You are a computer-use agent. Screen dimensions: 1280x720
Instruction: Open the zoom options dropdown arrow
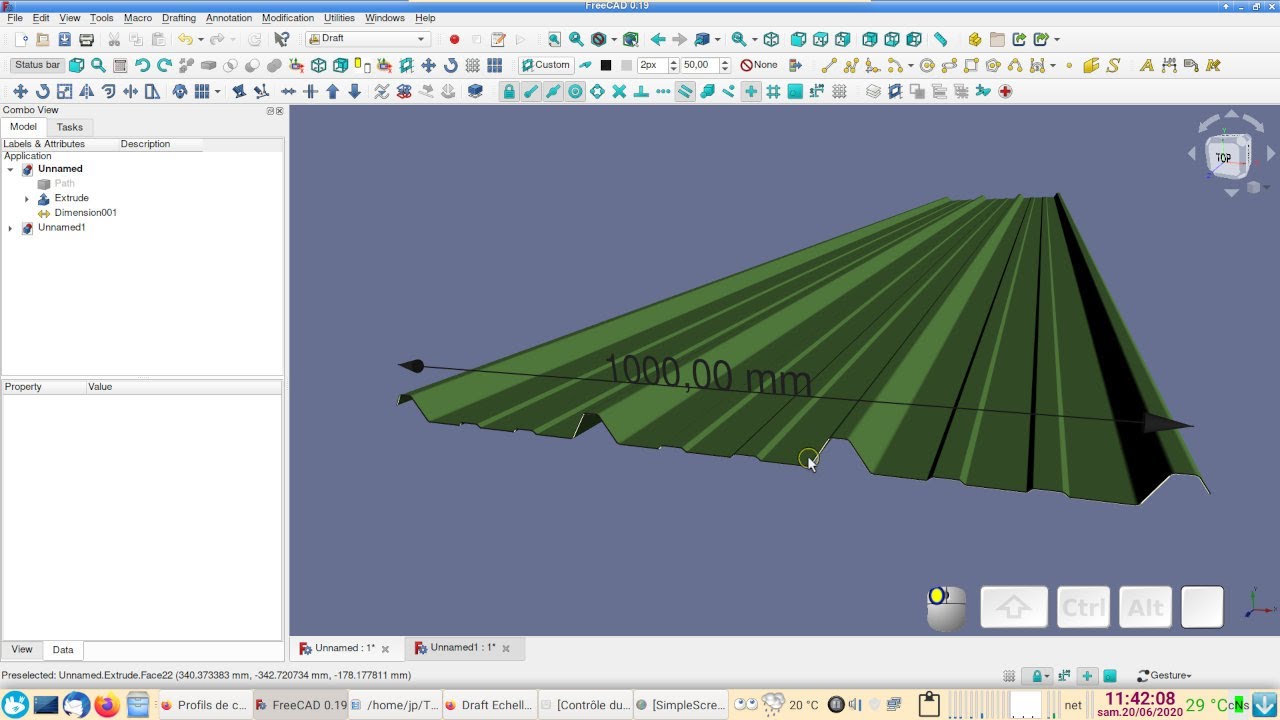click(x=754, y=39)
